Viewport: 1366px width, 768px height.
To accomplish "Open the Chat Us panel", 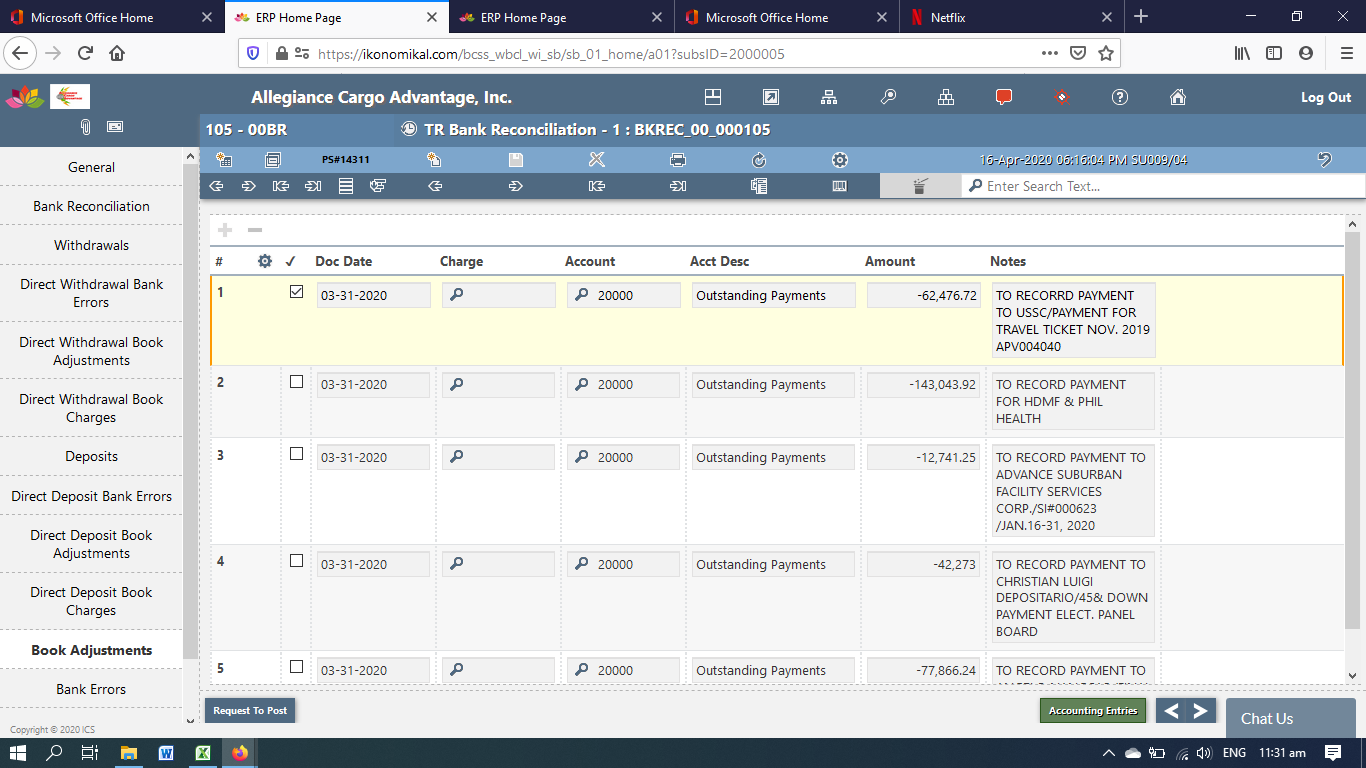I will [x=1290, y=718].
